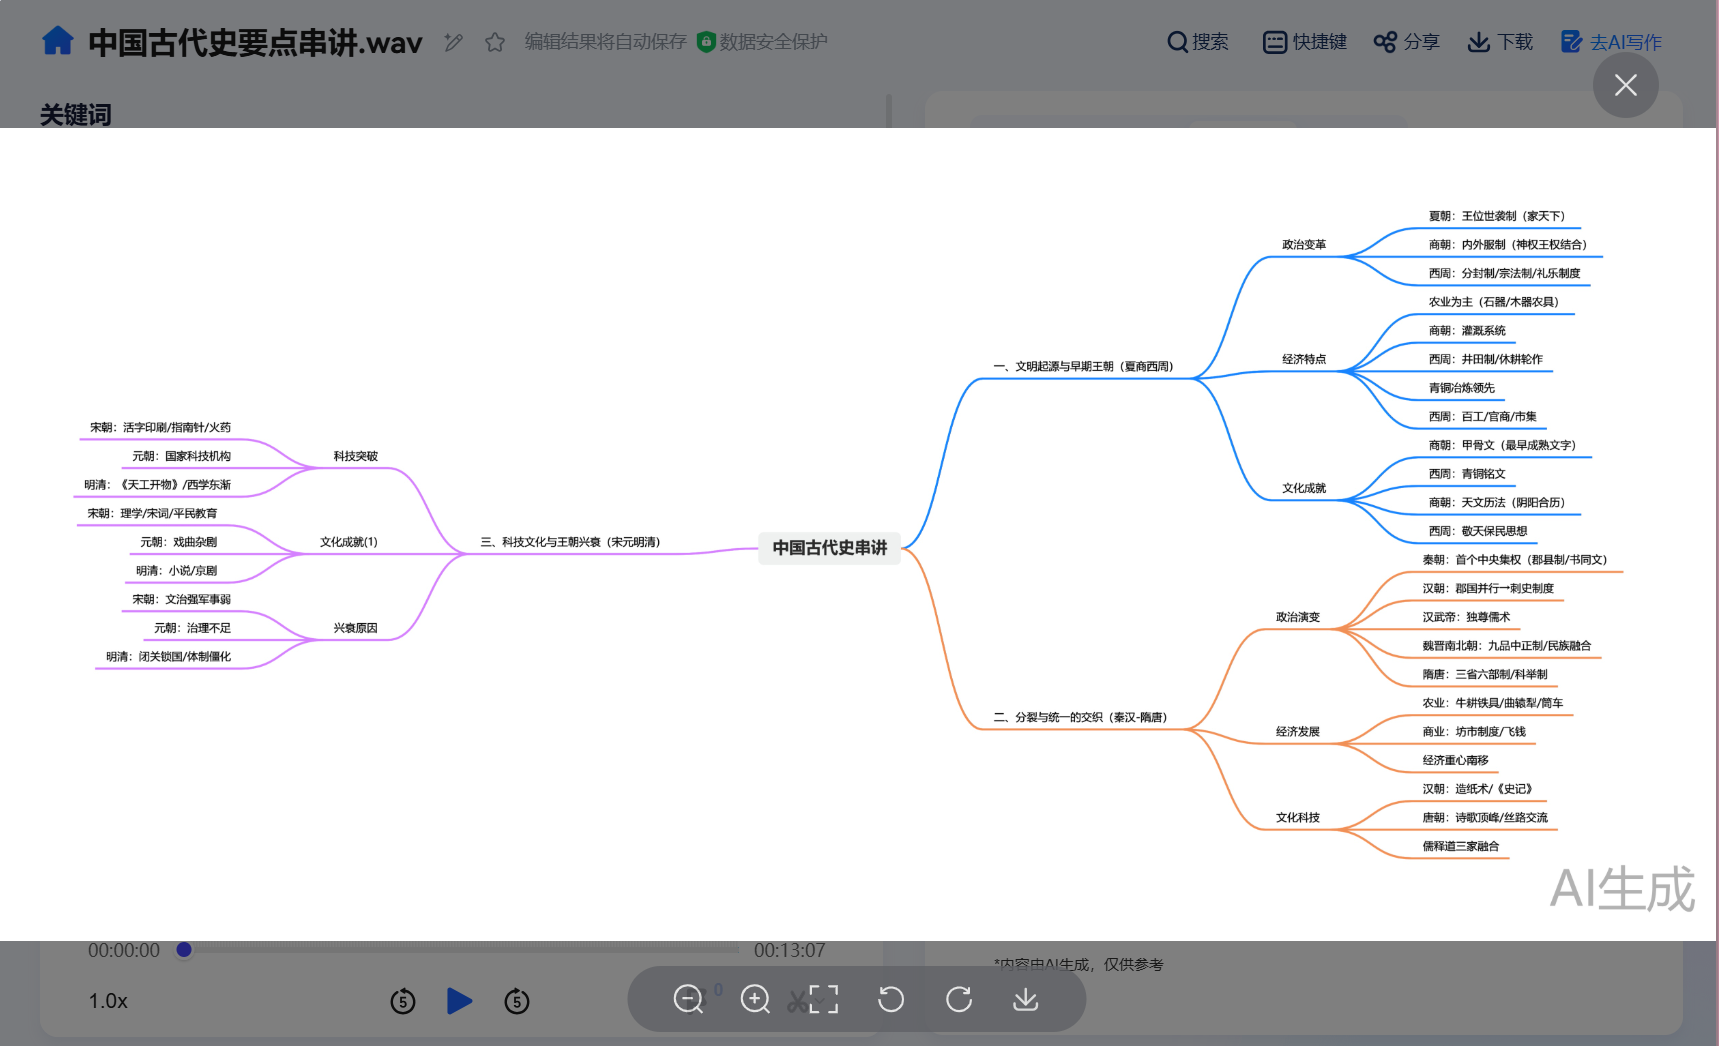This screenshot has height=1046, width=1719.
Task: Toggle fullscreen view of the mind map
Action: [823, 999]
